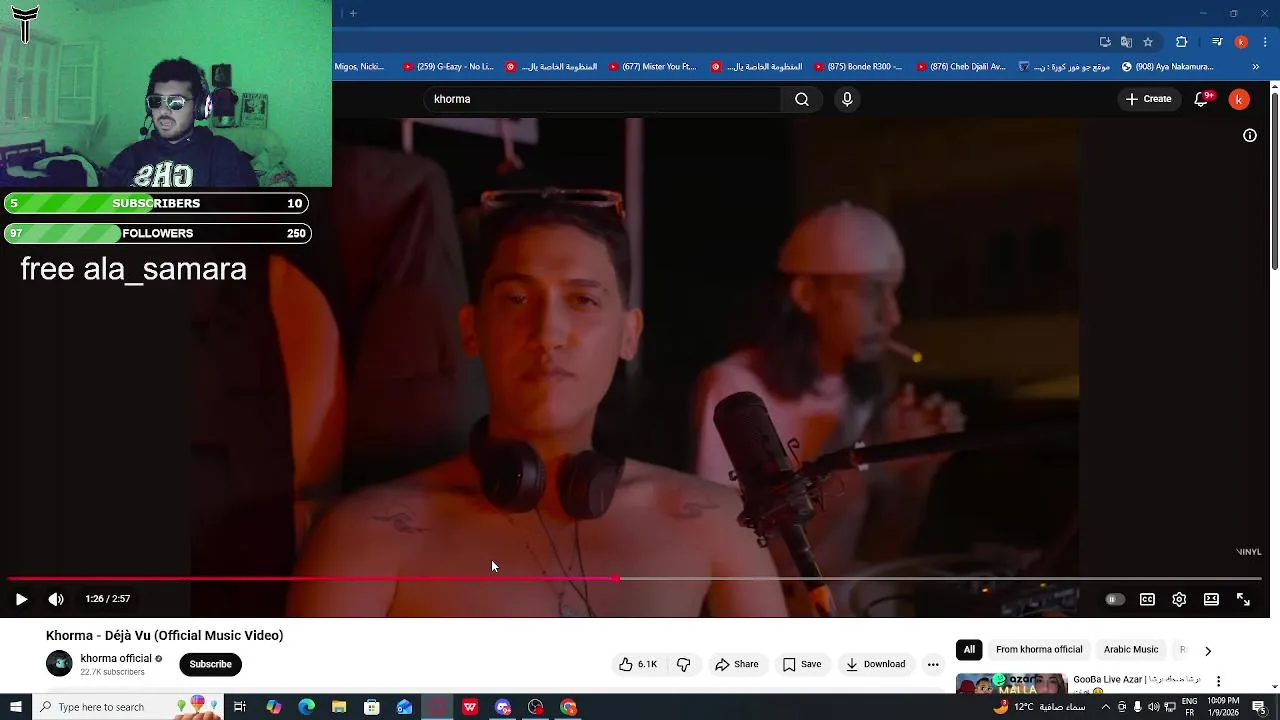Open khorma official channel avatar

pyautogui.click(x=59, y=663)
